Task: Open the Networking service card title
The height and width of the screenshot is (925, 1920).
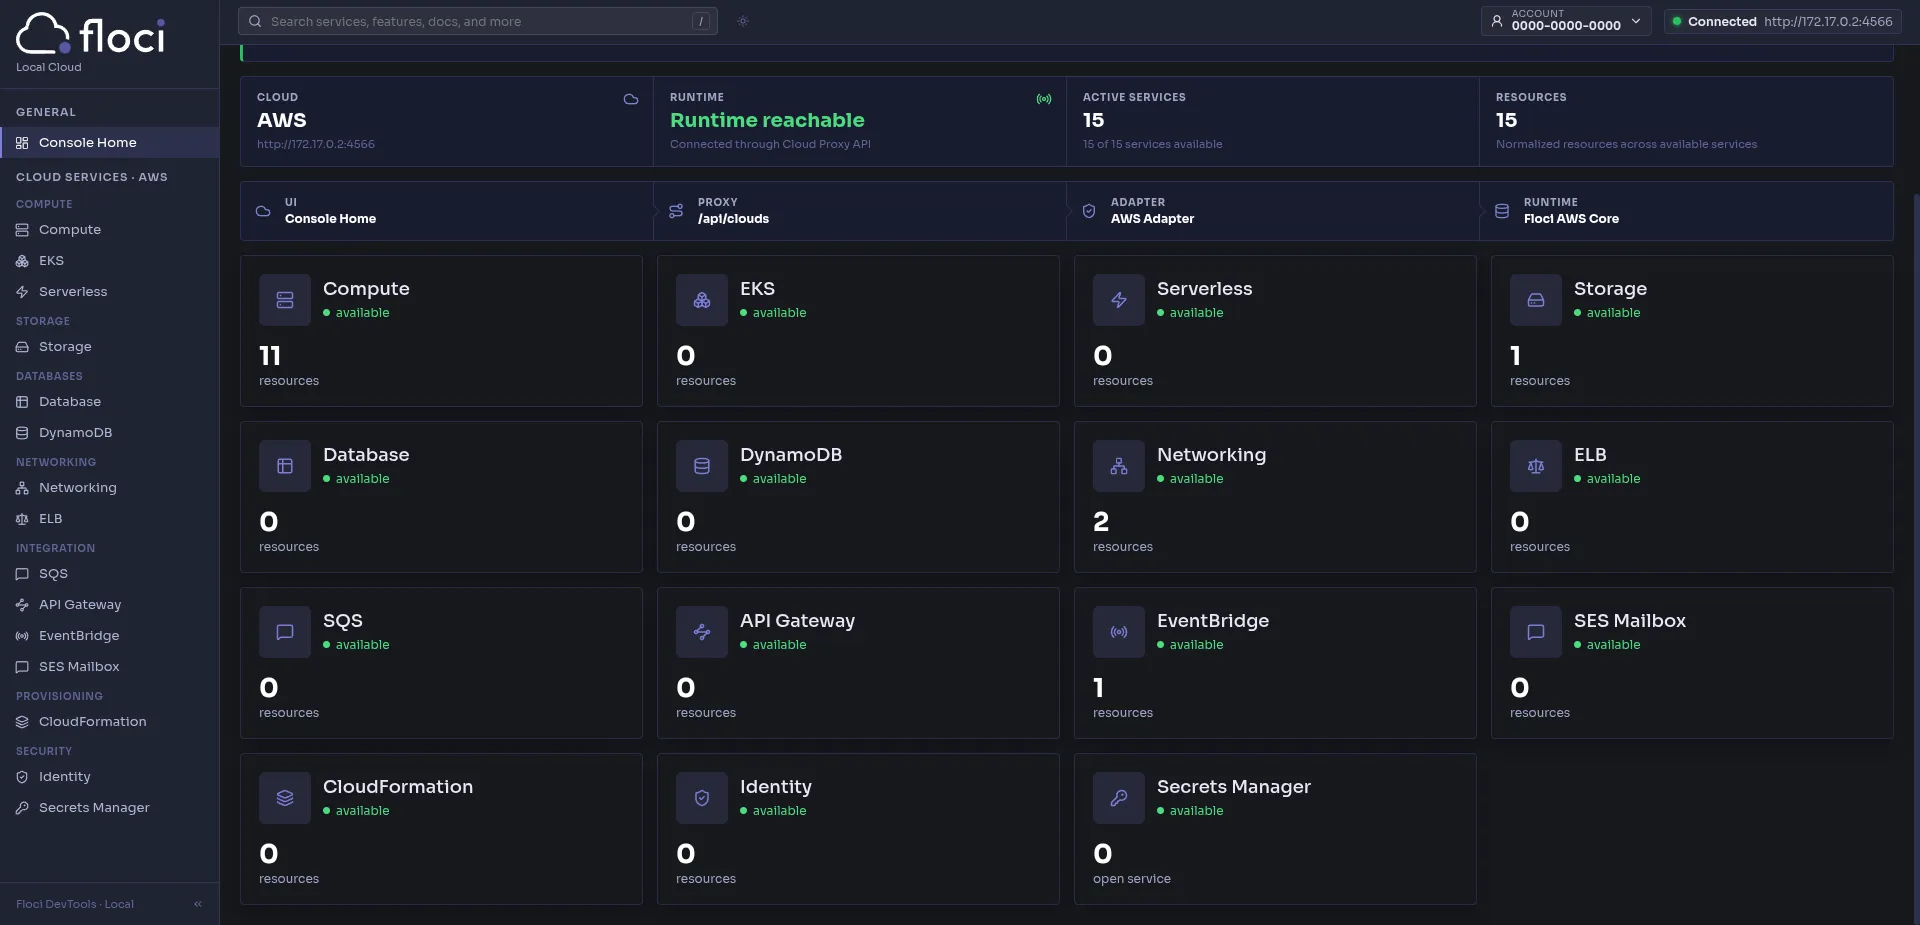Action: coord(1211,455)
